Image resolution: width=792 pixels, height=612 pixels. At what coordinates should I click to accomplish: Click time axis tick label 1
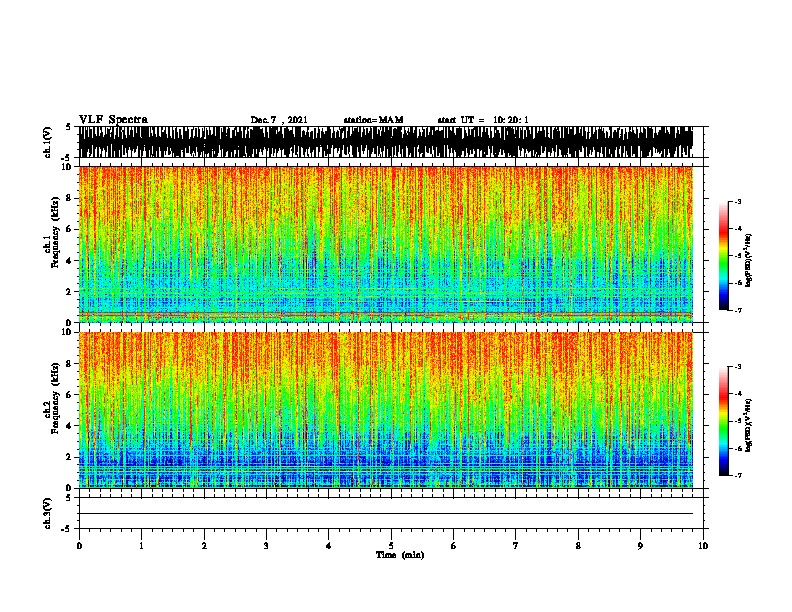click(x=142, y=545)
